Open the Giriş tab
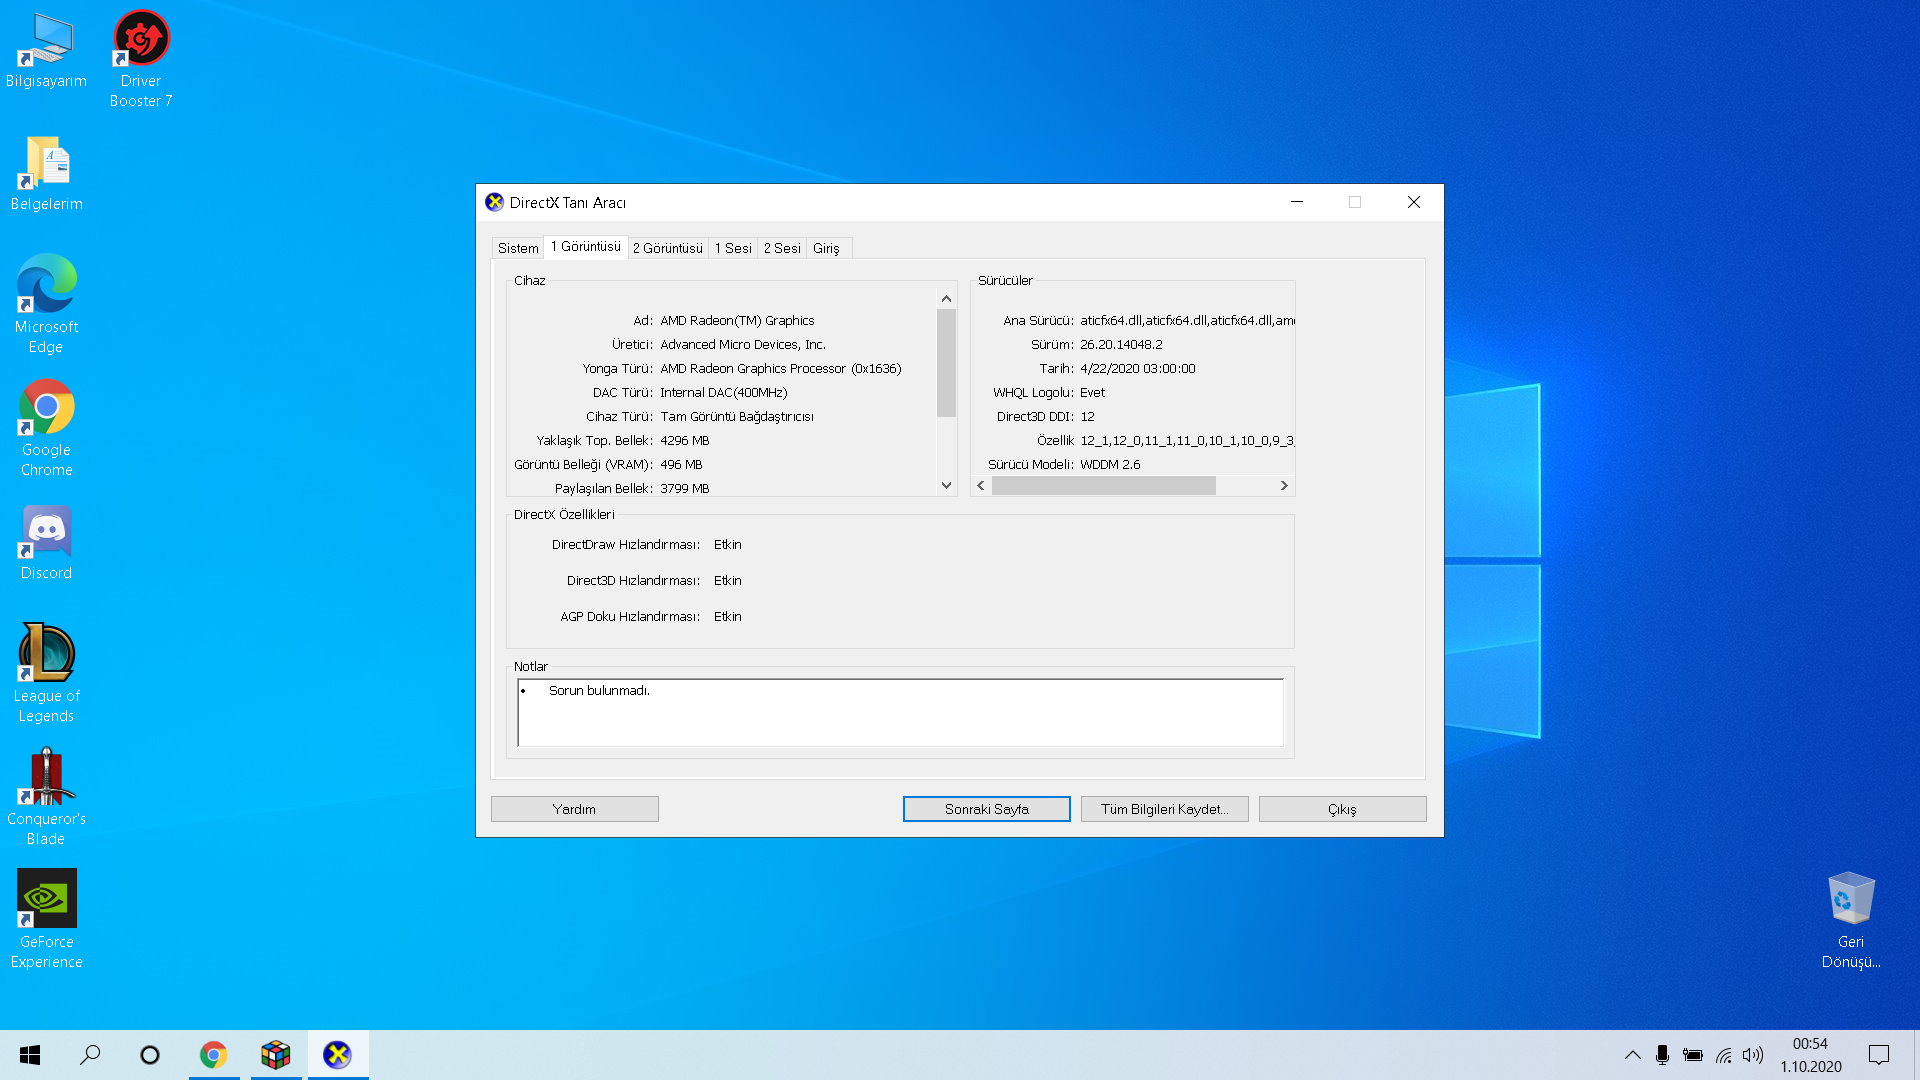The height and width of the screenshot is (1080, 1920). coord(826,248)
